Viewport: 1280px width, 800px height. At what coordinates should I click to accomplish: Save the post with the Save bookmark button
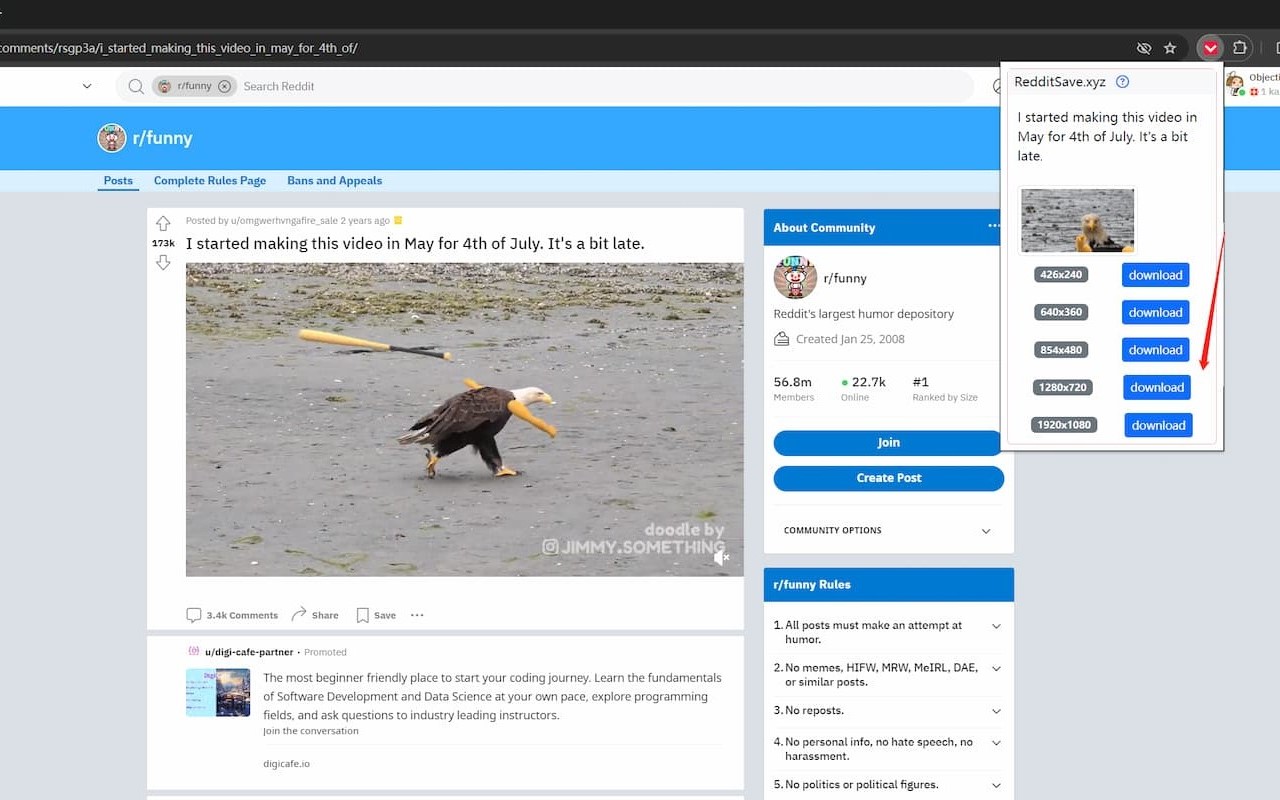click(377, 615)
